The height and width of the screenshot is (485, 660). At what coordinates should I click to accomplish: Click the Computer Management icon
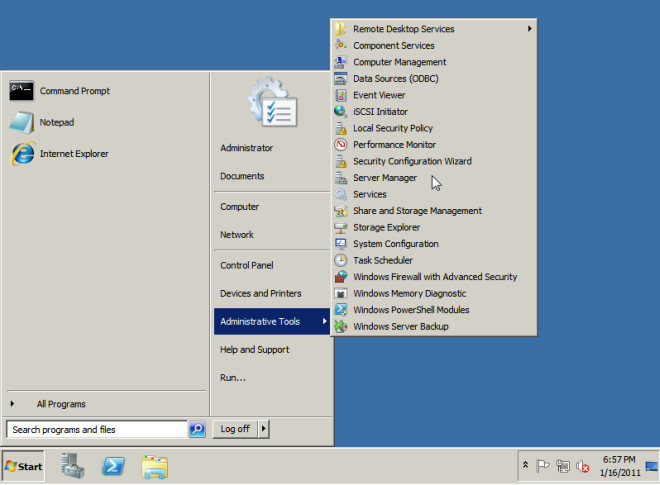coord(341,62)
